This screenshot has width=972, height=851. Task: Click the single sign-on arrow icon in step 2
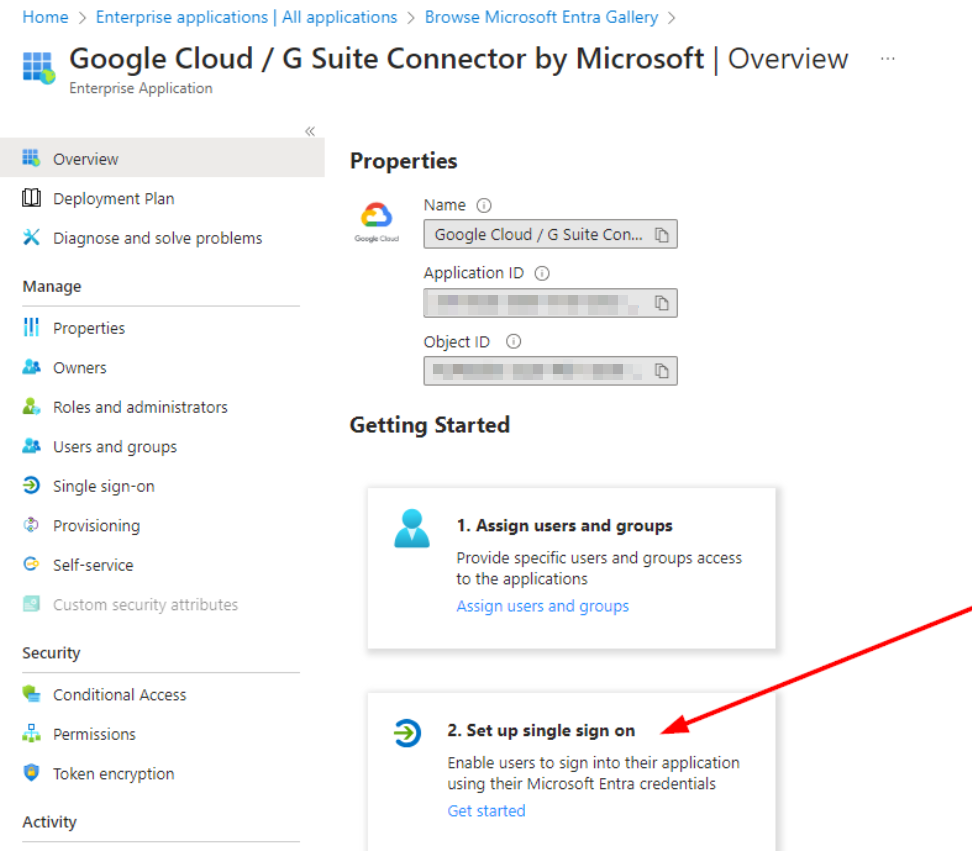[x=407, y=734]
